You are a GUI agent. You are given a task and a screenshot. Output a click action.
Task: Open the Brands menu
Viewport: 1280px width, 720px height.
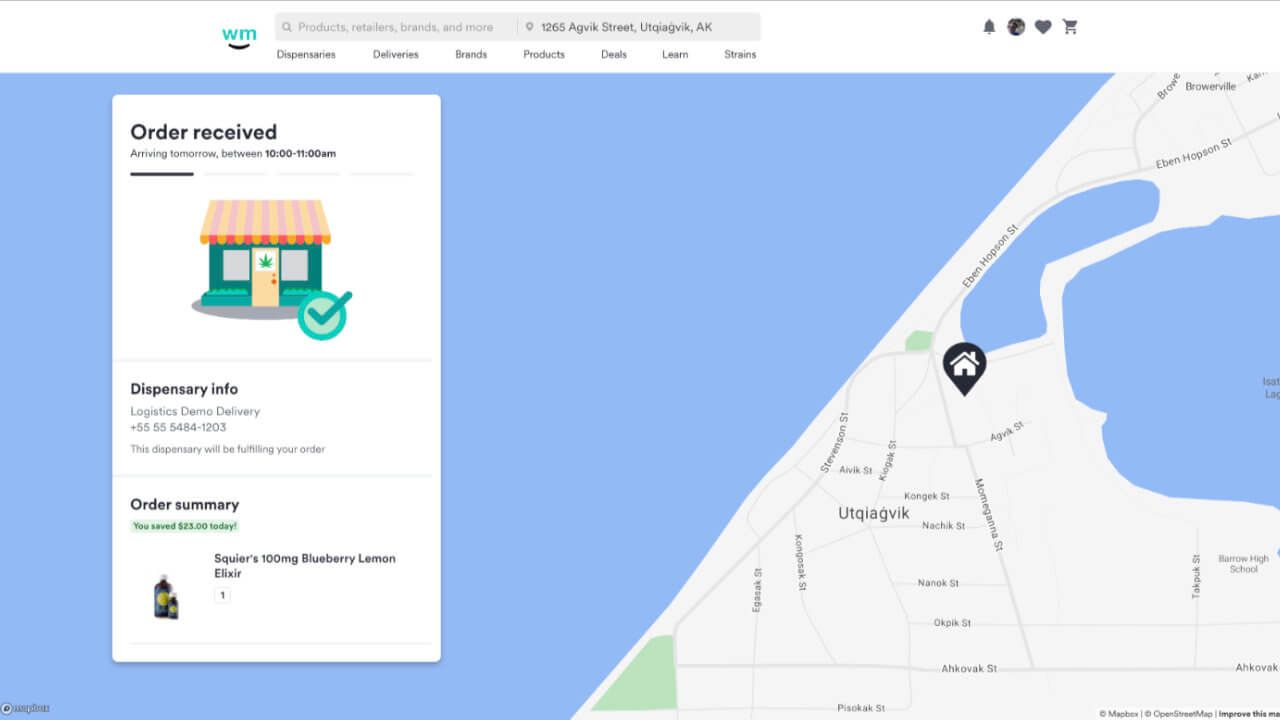(x=471, y=54)
